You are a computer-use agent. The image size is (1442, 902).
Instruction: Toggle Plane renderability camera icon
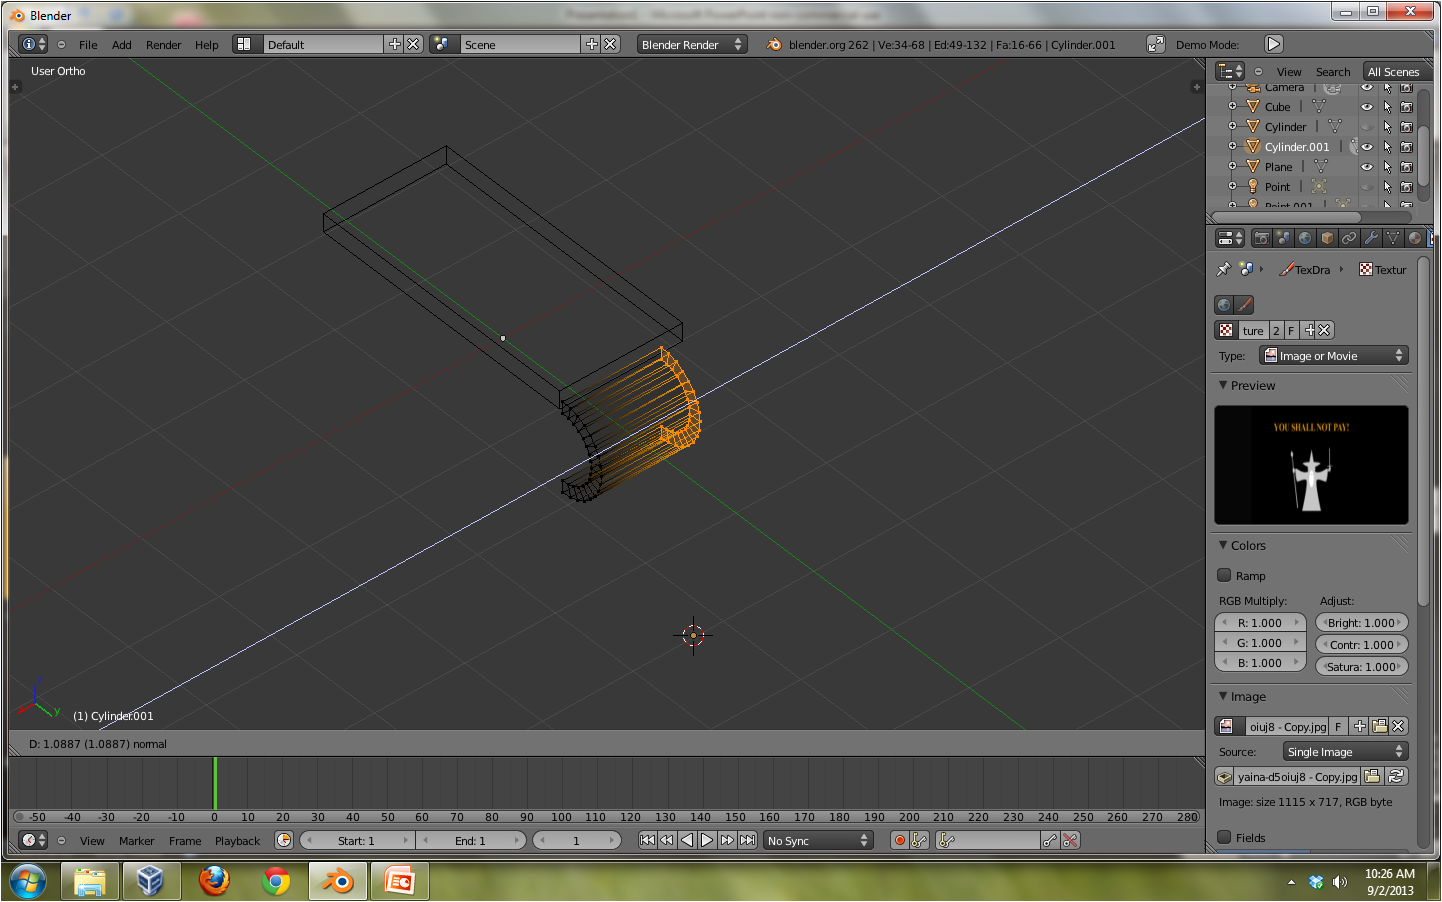pos(1406,166)
